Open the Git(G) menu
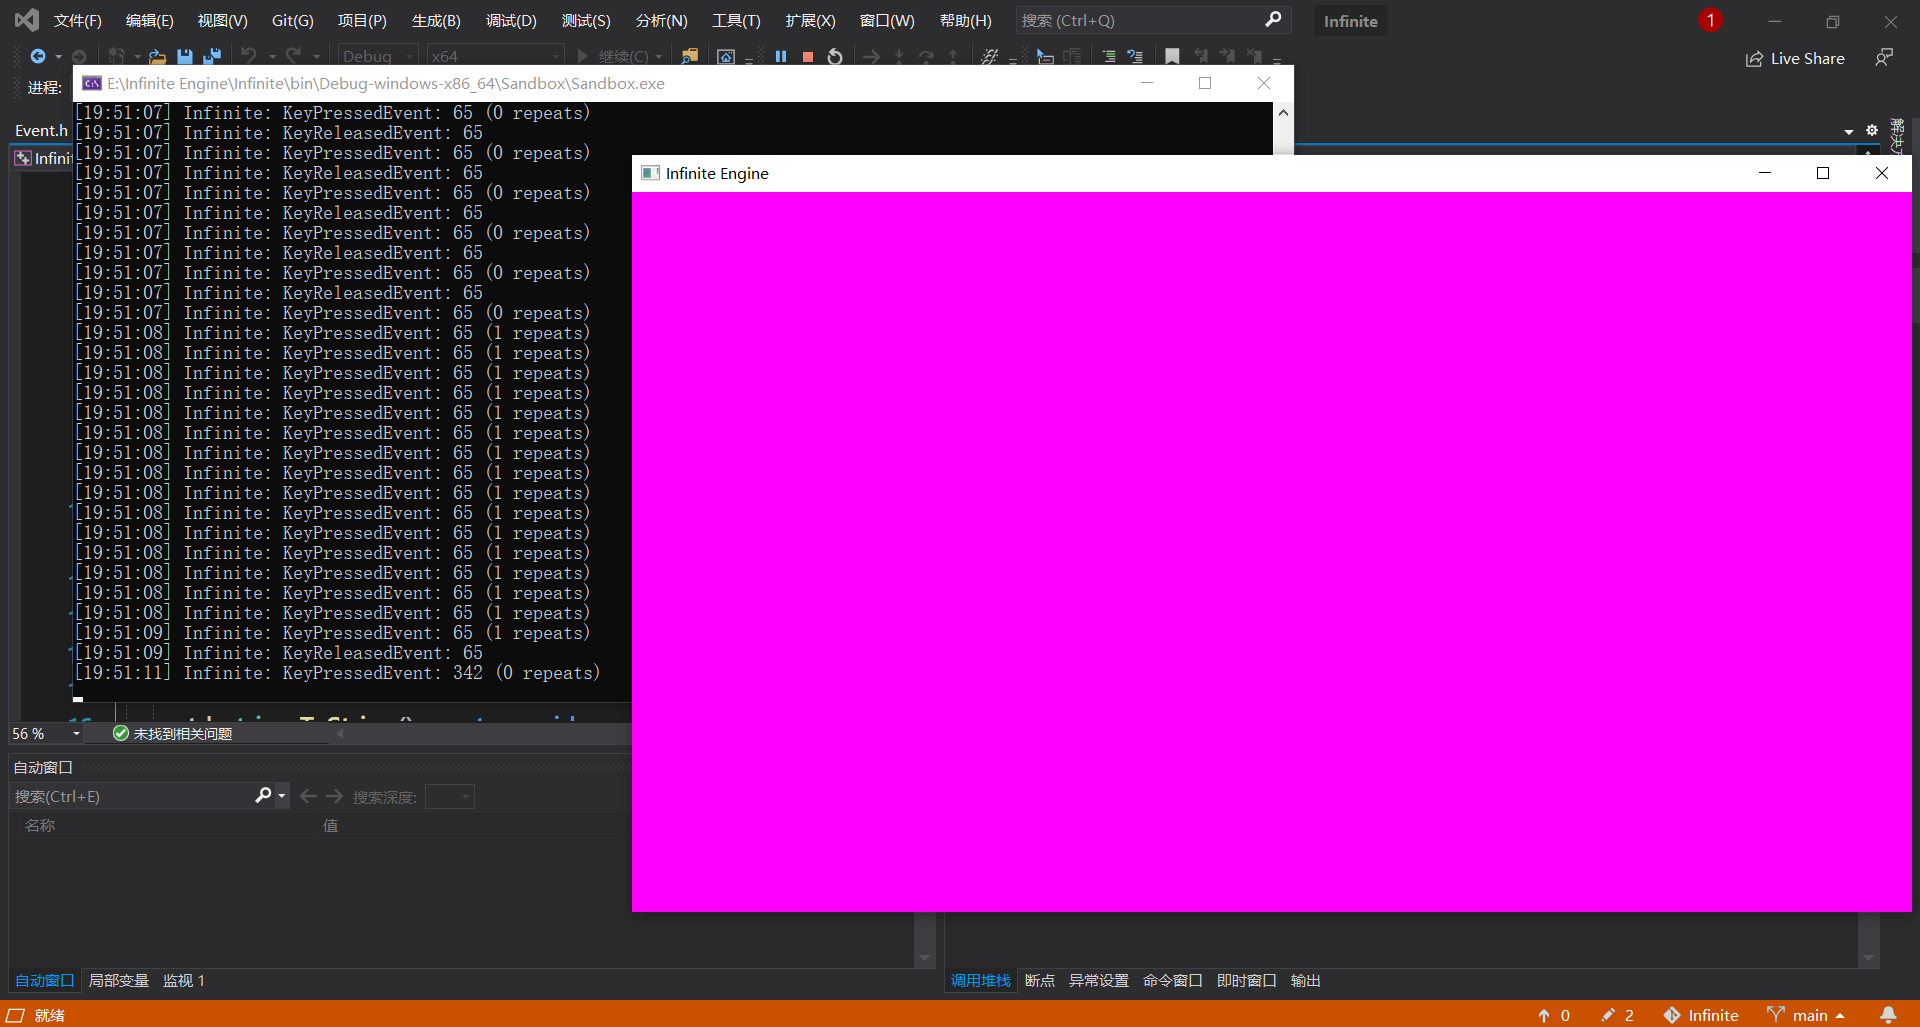 point(293,20)
